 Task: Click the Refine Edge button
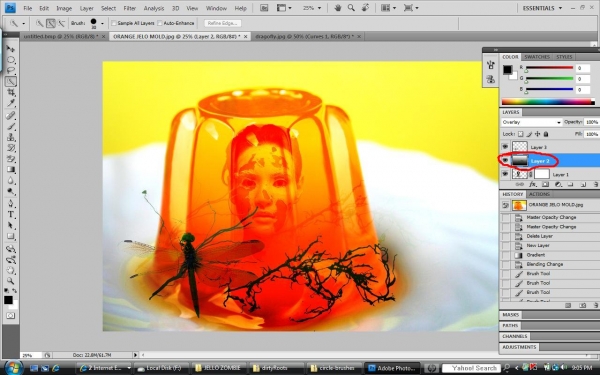[222, 23]
